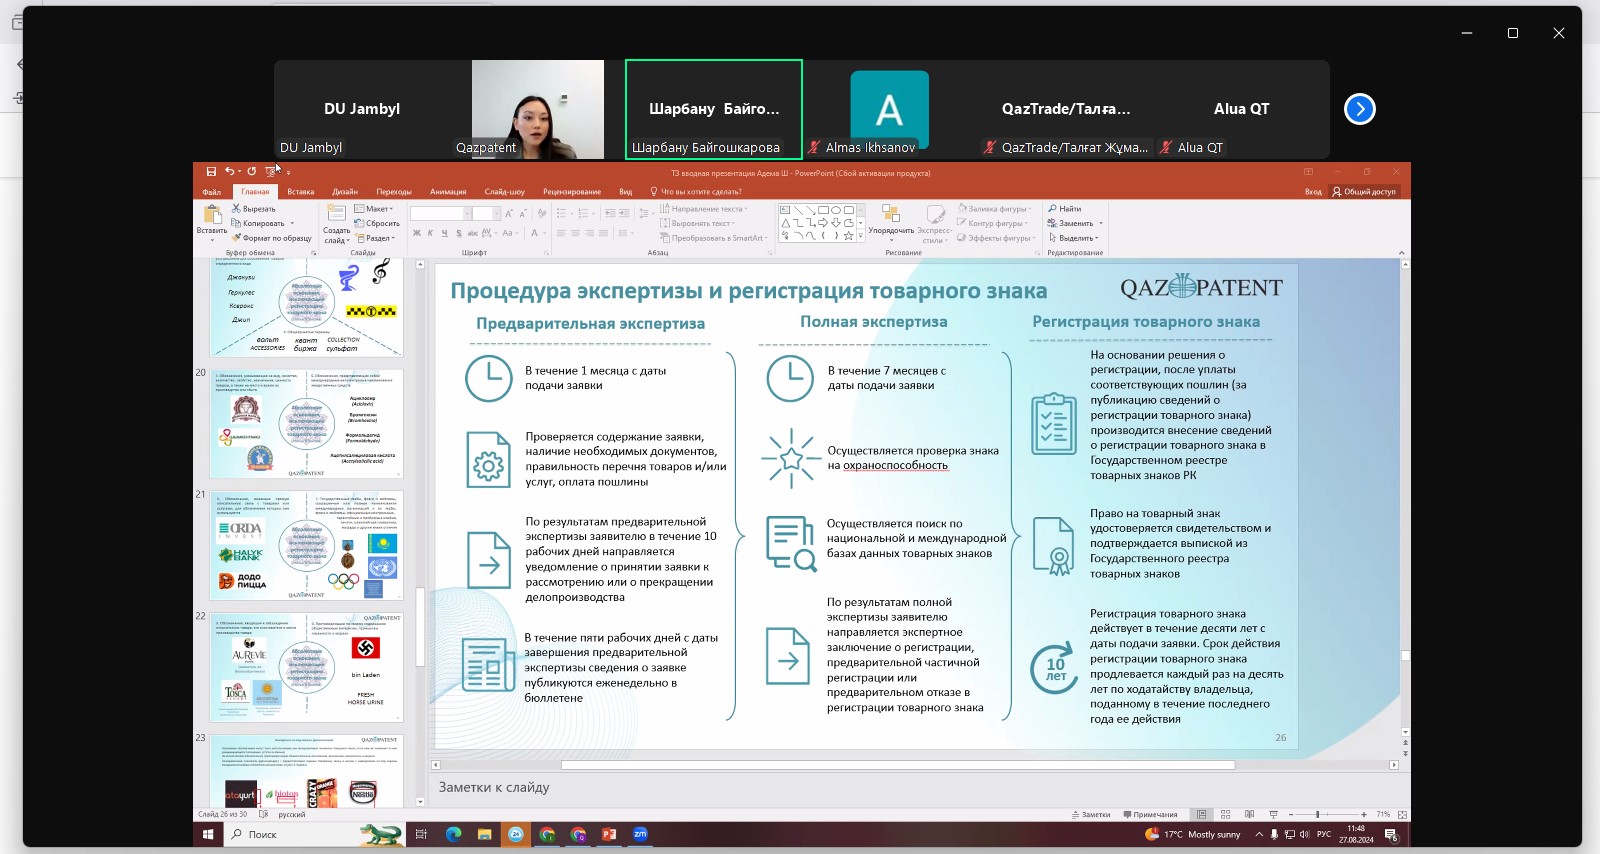Viewport: 1600px width, 854px height.
Task: Fit slide to current window
Action: click(1403, 815)
